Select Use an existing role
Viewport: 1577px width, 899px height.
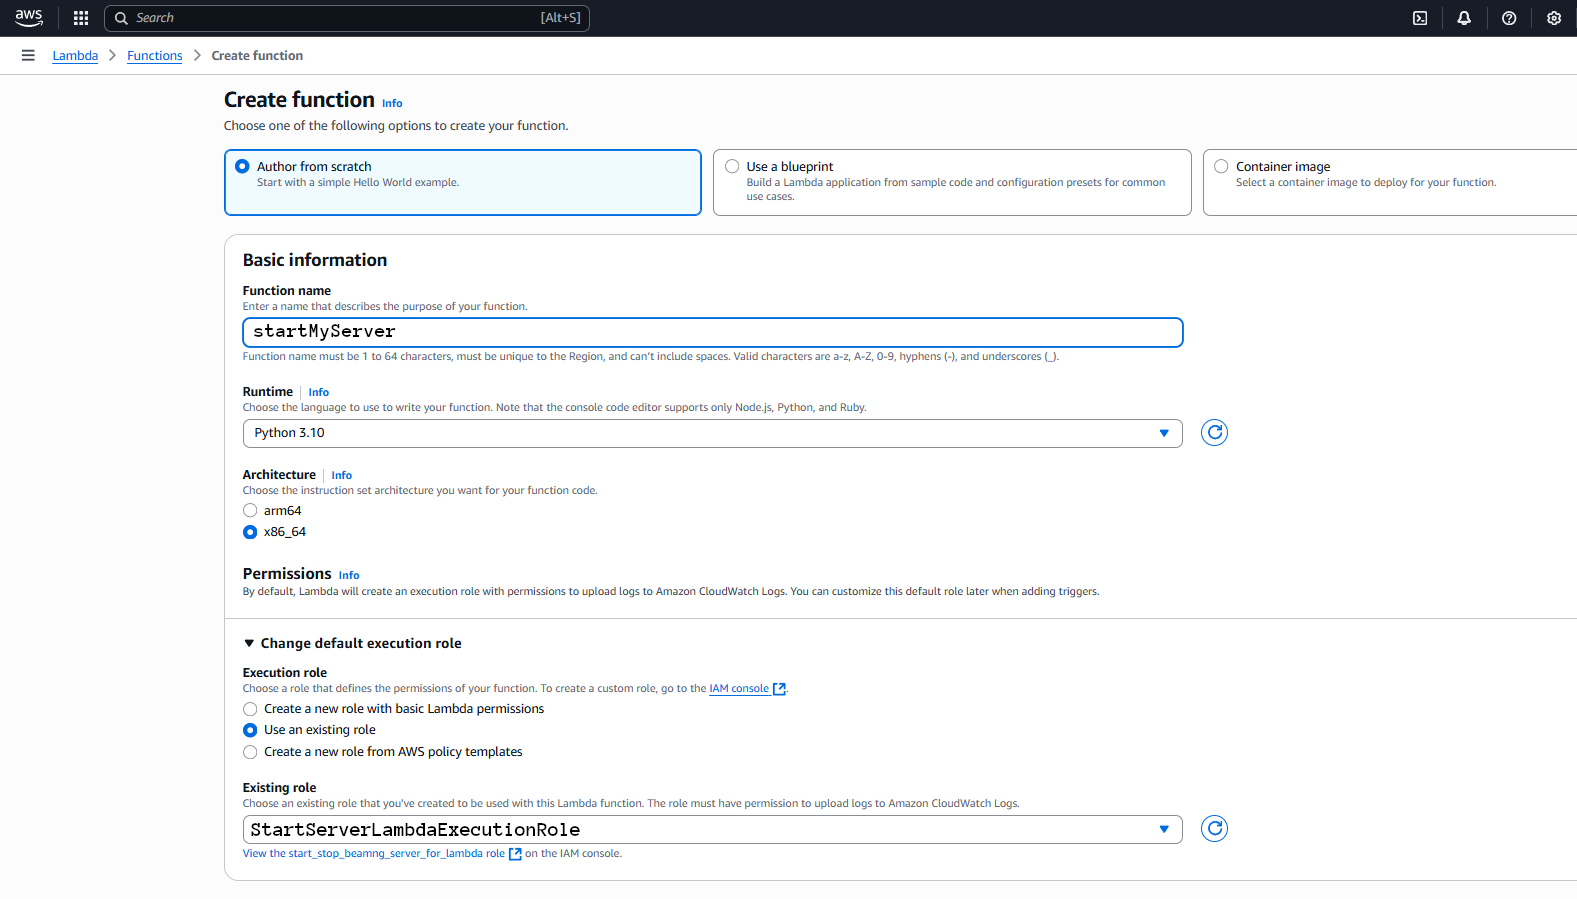point(250,730)
